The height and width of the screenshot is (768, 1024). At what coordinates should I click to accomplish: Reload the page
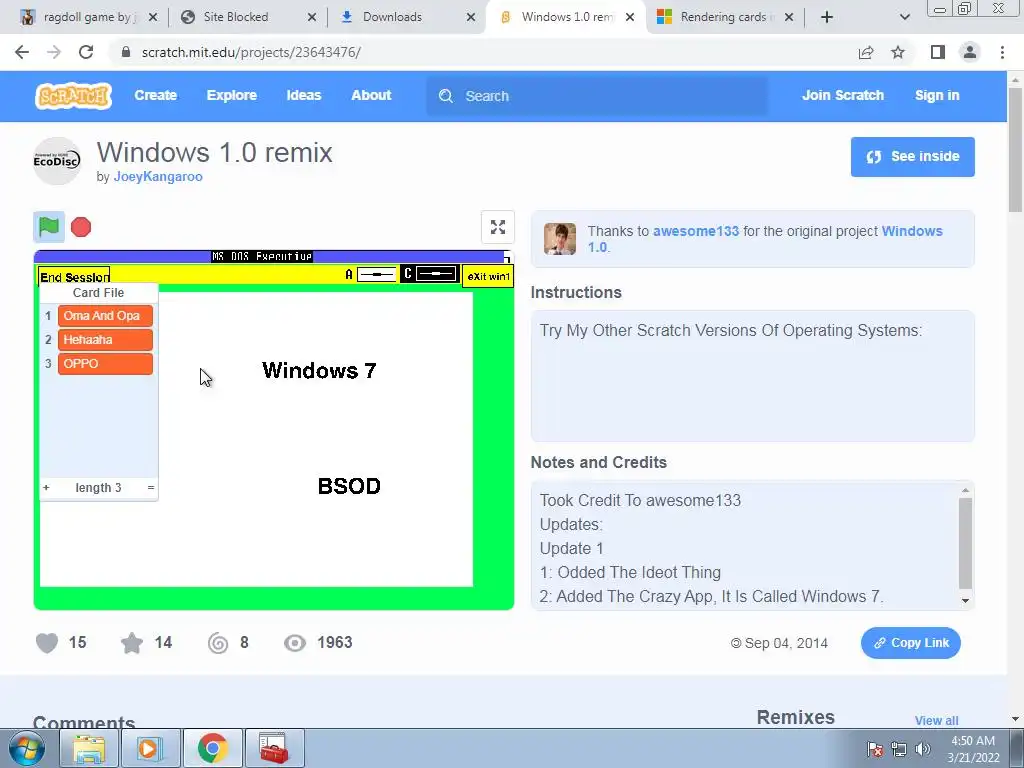[x=86, y=52]
